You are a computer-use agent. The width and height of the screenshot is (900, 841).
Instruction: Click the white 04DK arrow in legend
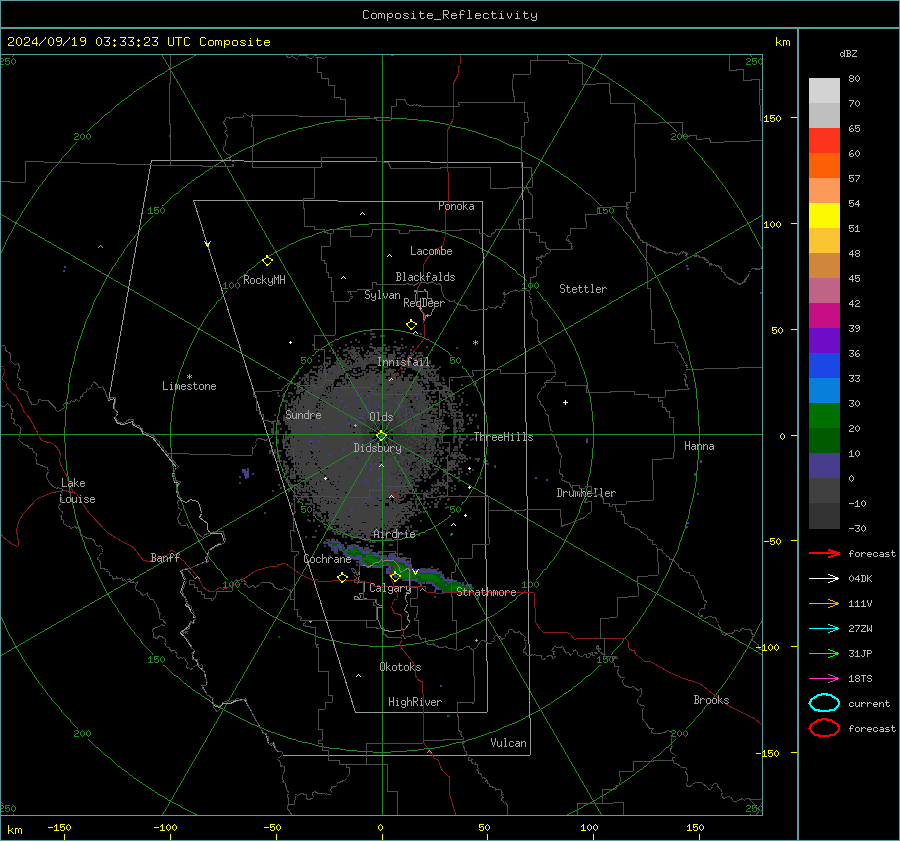pyautogui.click(x=824, y=578)
